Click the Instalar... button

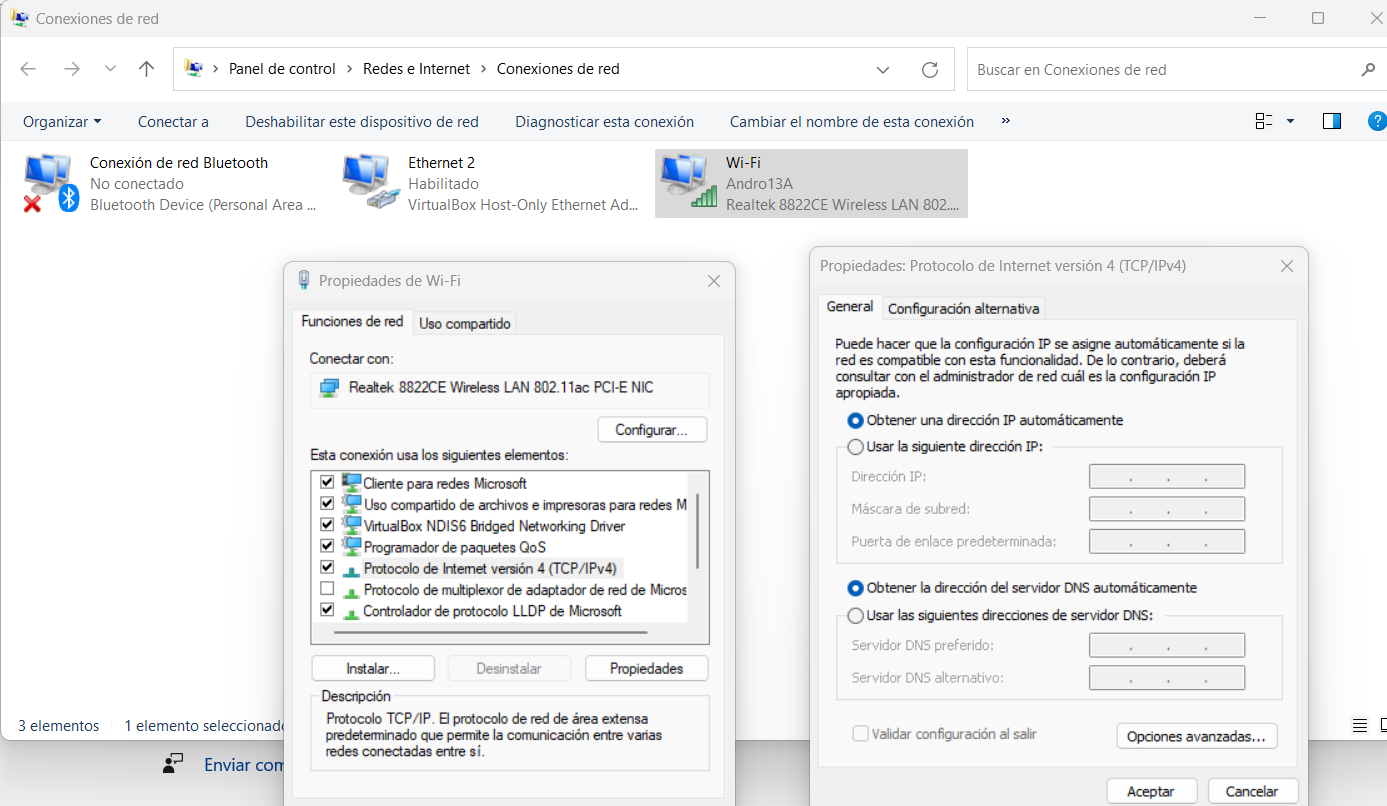tap(373, 668)
